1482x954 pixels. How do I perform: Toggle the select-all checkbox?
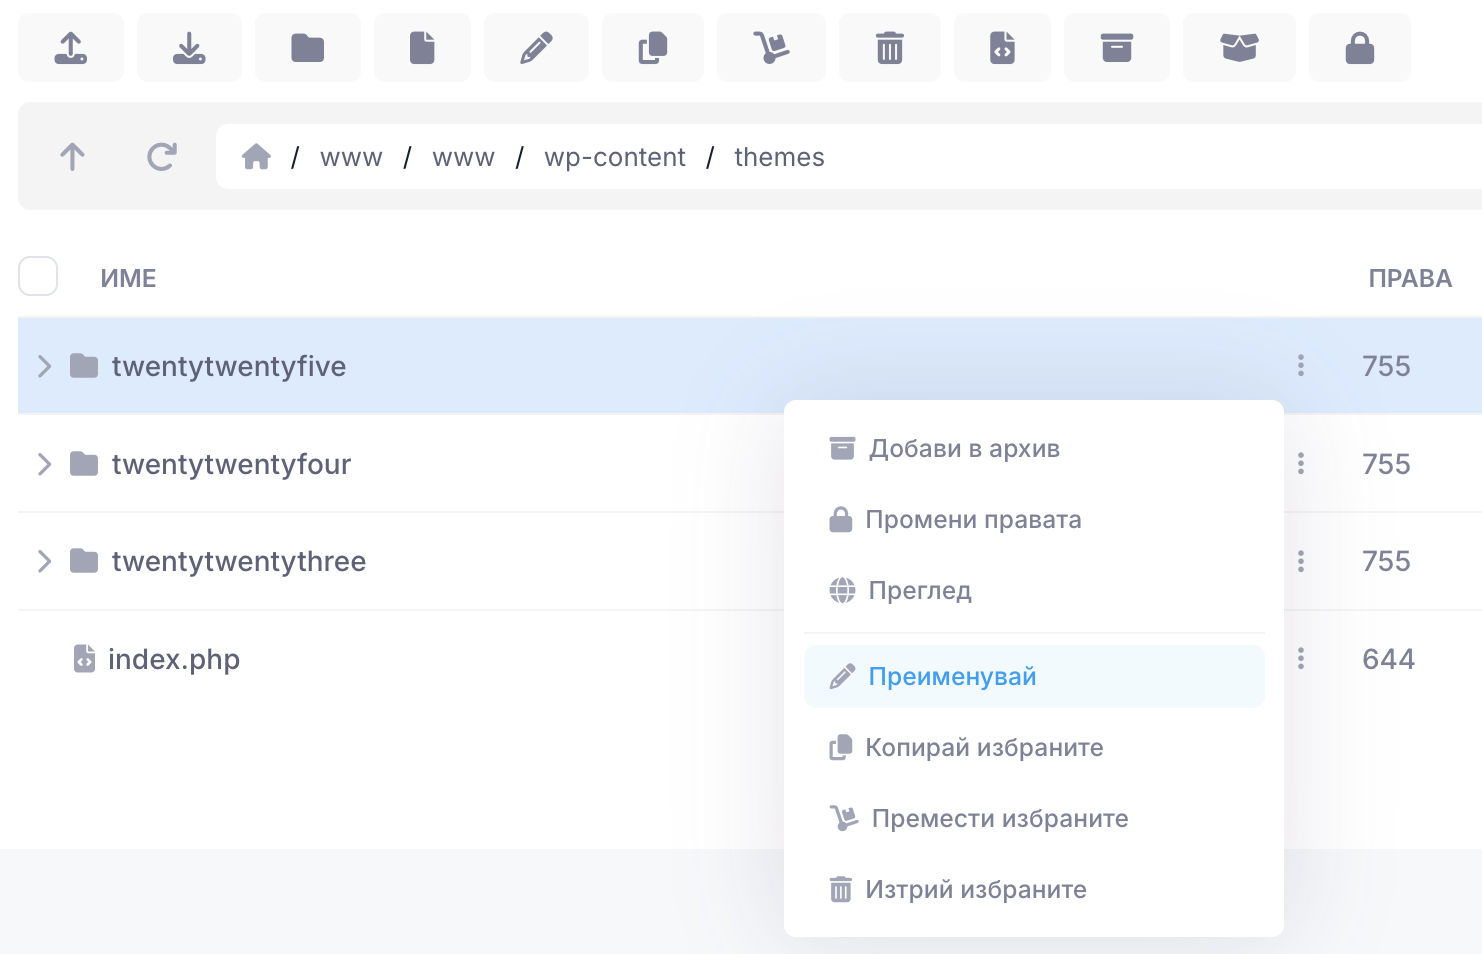click(x=38, y=276)
